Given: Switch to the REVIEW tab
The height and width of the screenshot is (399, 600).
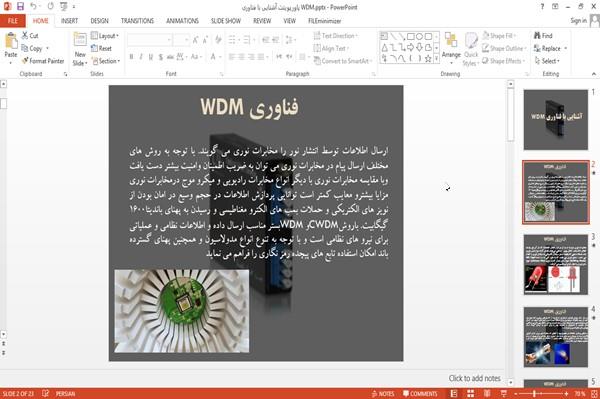Looking at the screenshot, I should tap(262, 21).
